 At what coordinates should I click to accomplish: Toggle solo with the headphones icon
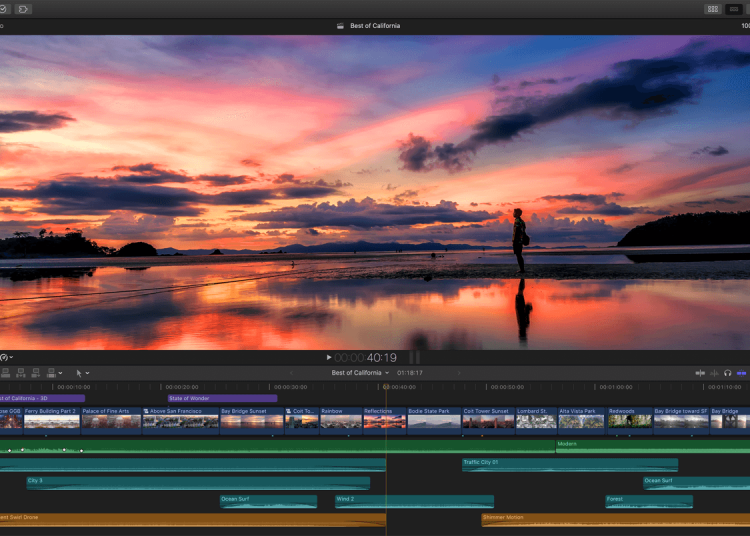[728, 373]
